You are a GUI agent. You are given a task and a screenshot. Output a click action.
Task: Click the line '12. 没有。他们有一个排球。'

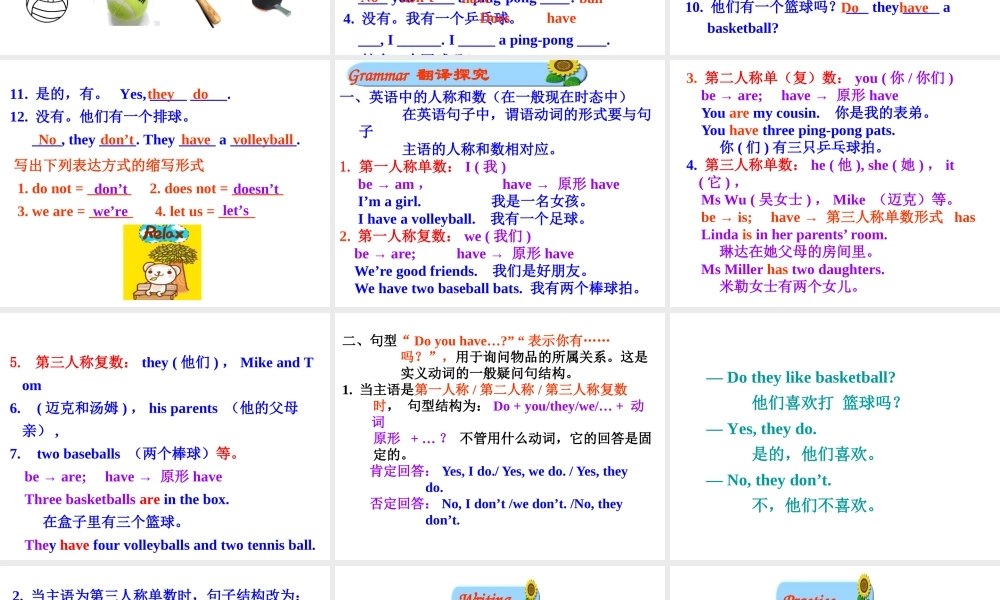(99, 117)
